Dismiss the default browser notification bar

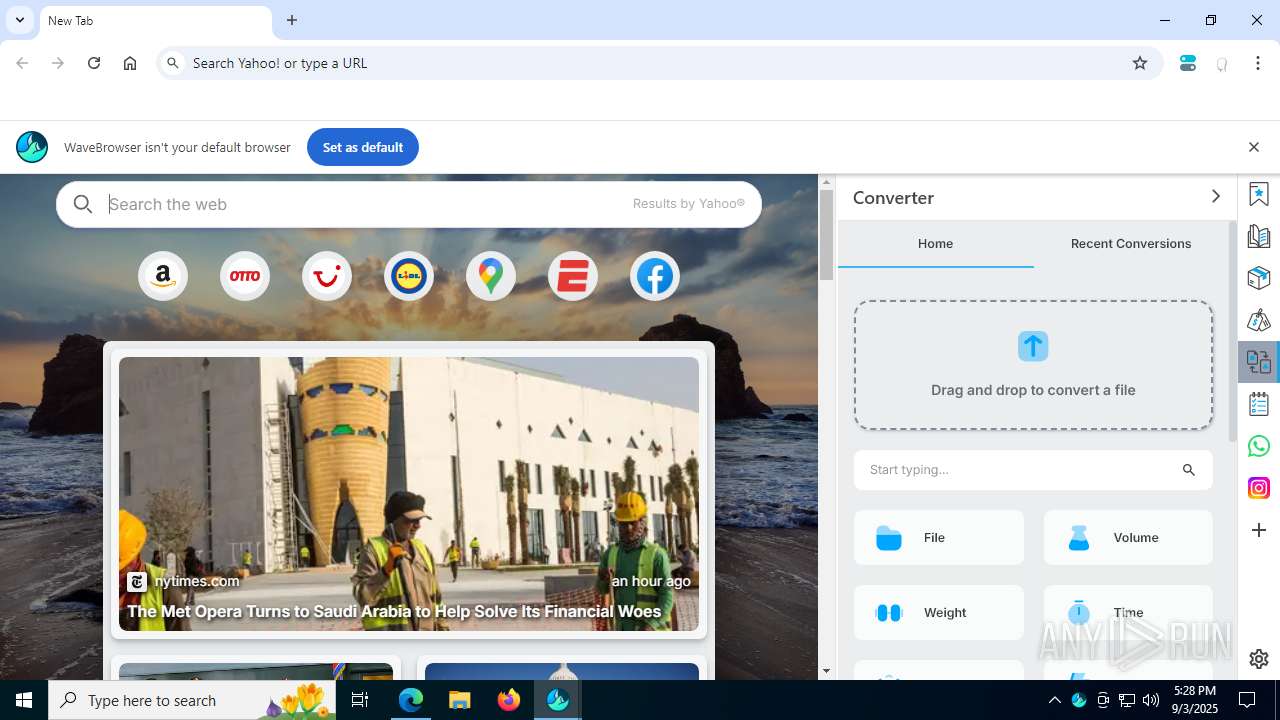pos(1254,147)
